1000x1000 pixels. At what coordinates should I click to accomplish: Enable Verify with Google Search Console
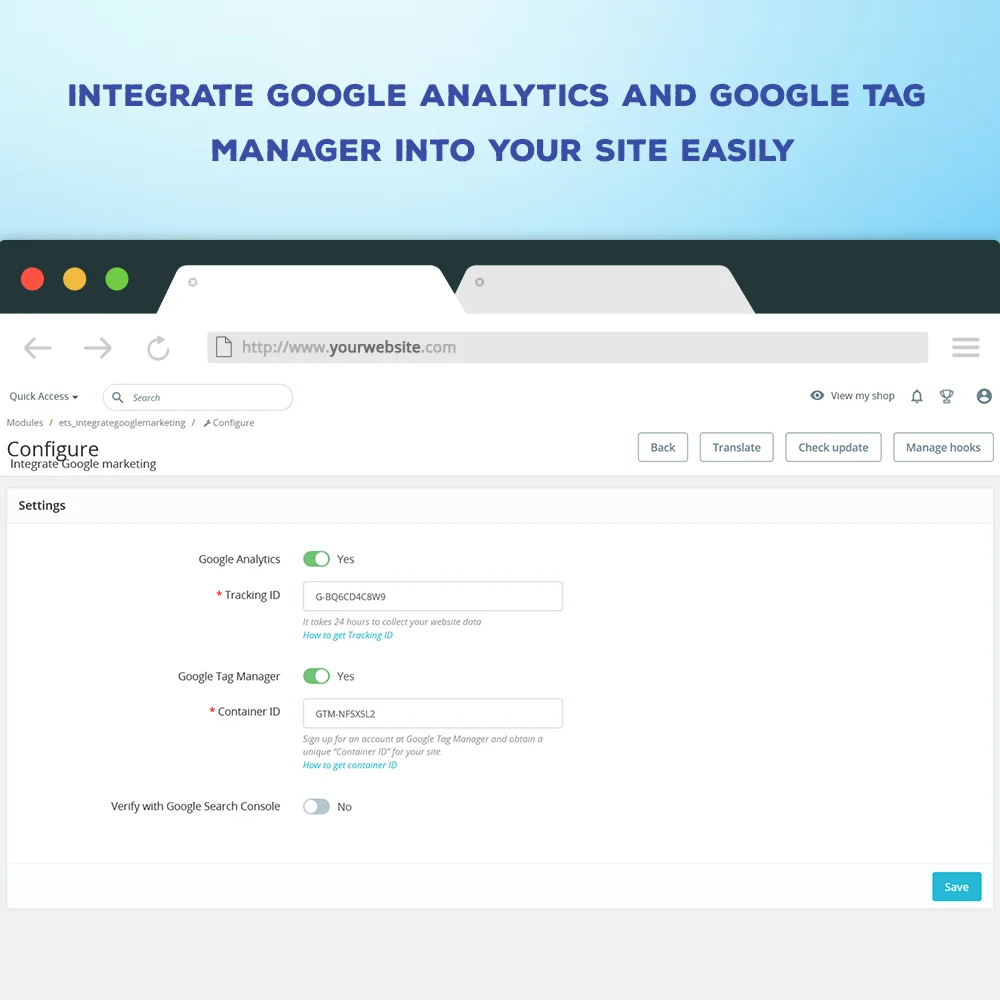[316, 806]
